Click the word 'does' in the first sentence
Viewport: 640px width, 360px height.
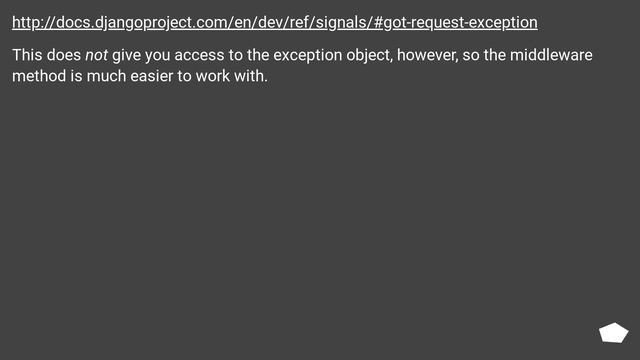point(64,55)
